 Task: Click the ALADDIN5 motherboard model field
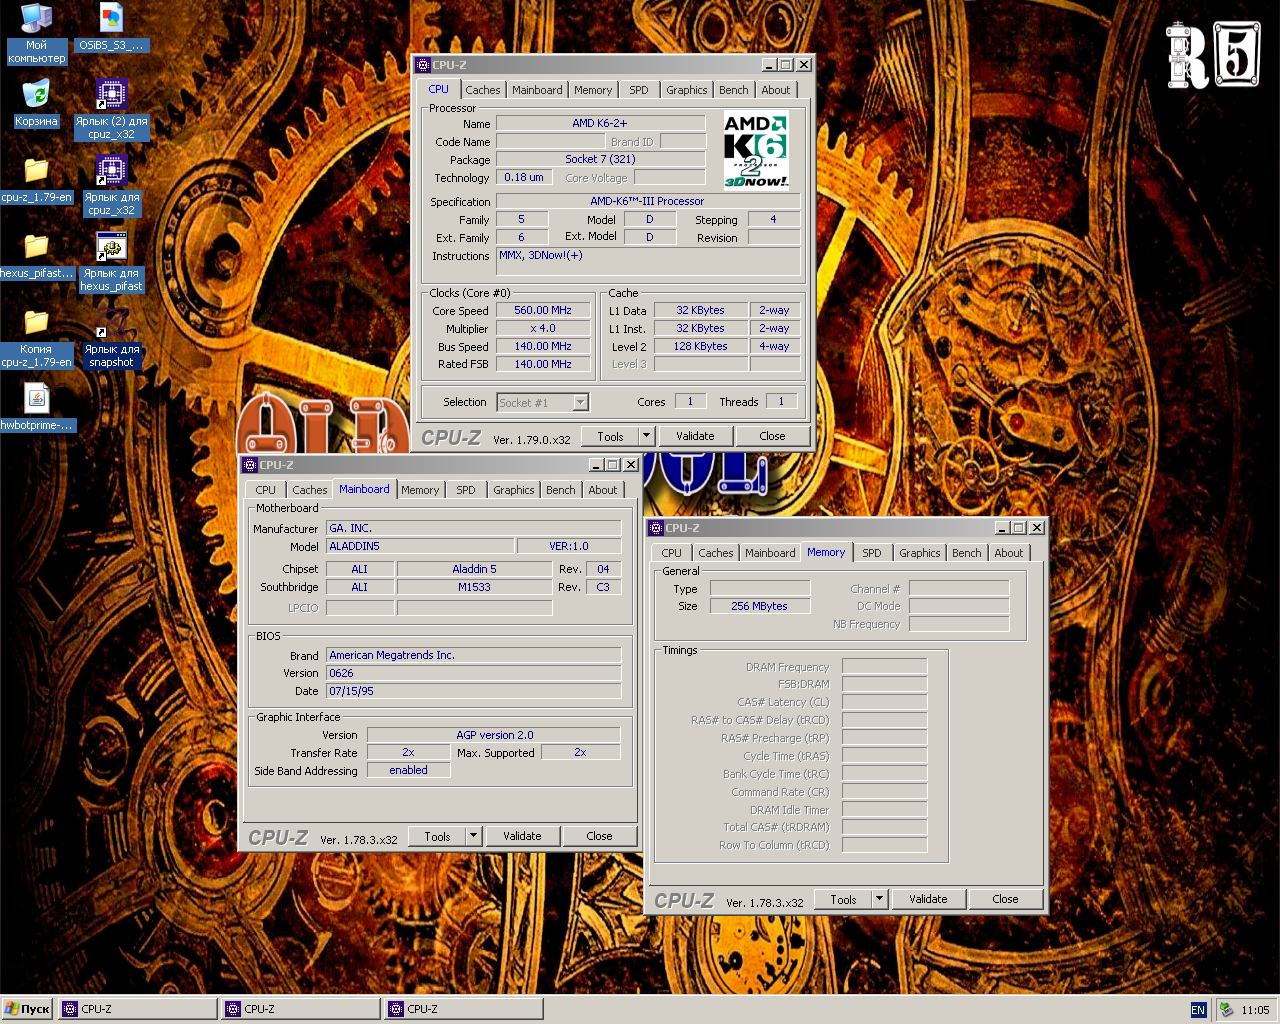420,546
